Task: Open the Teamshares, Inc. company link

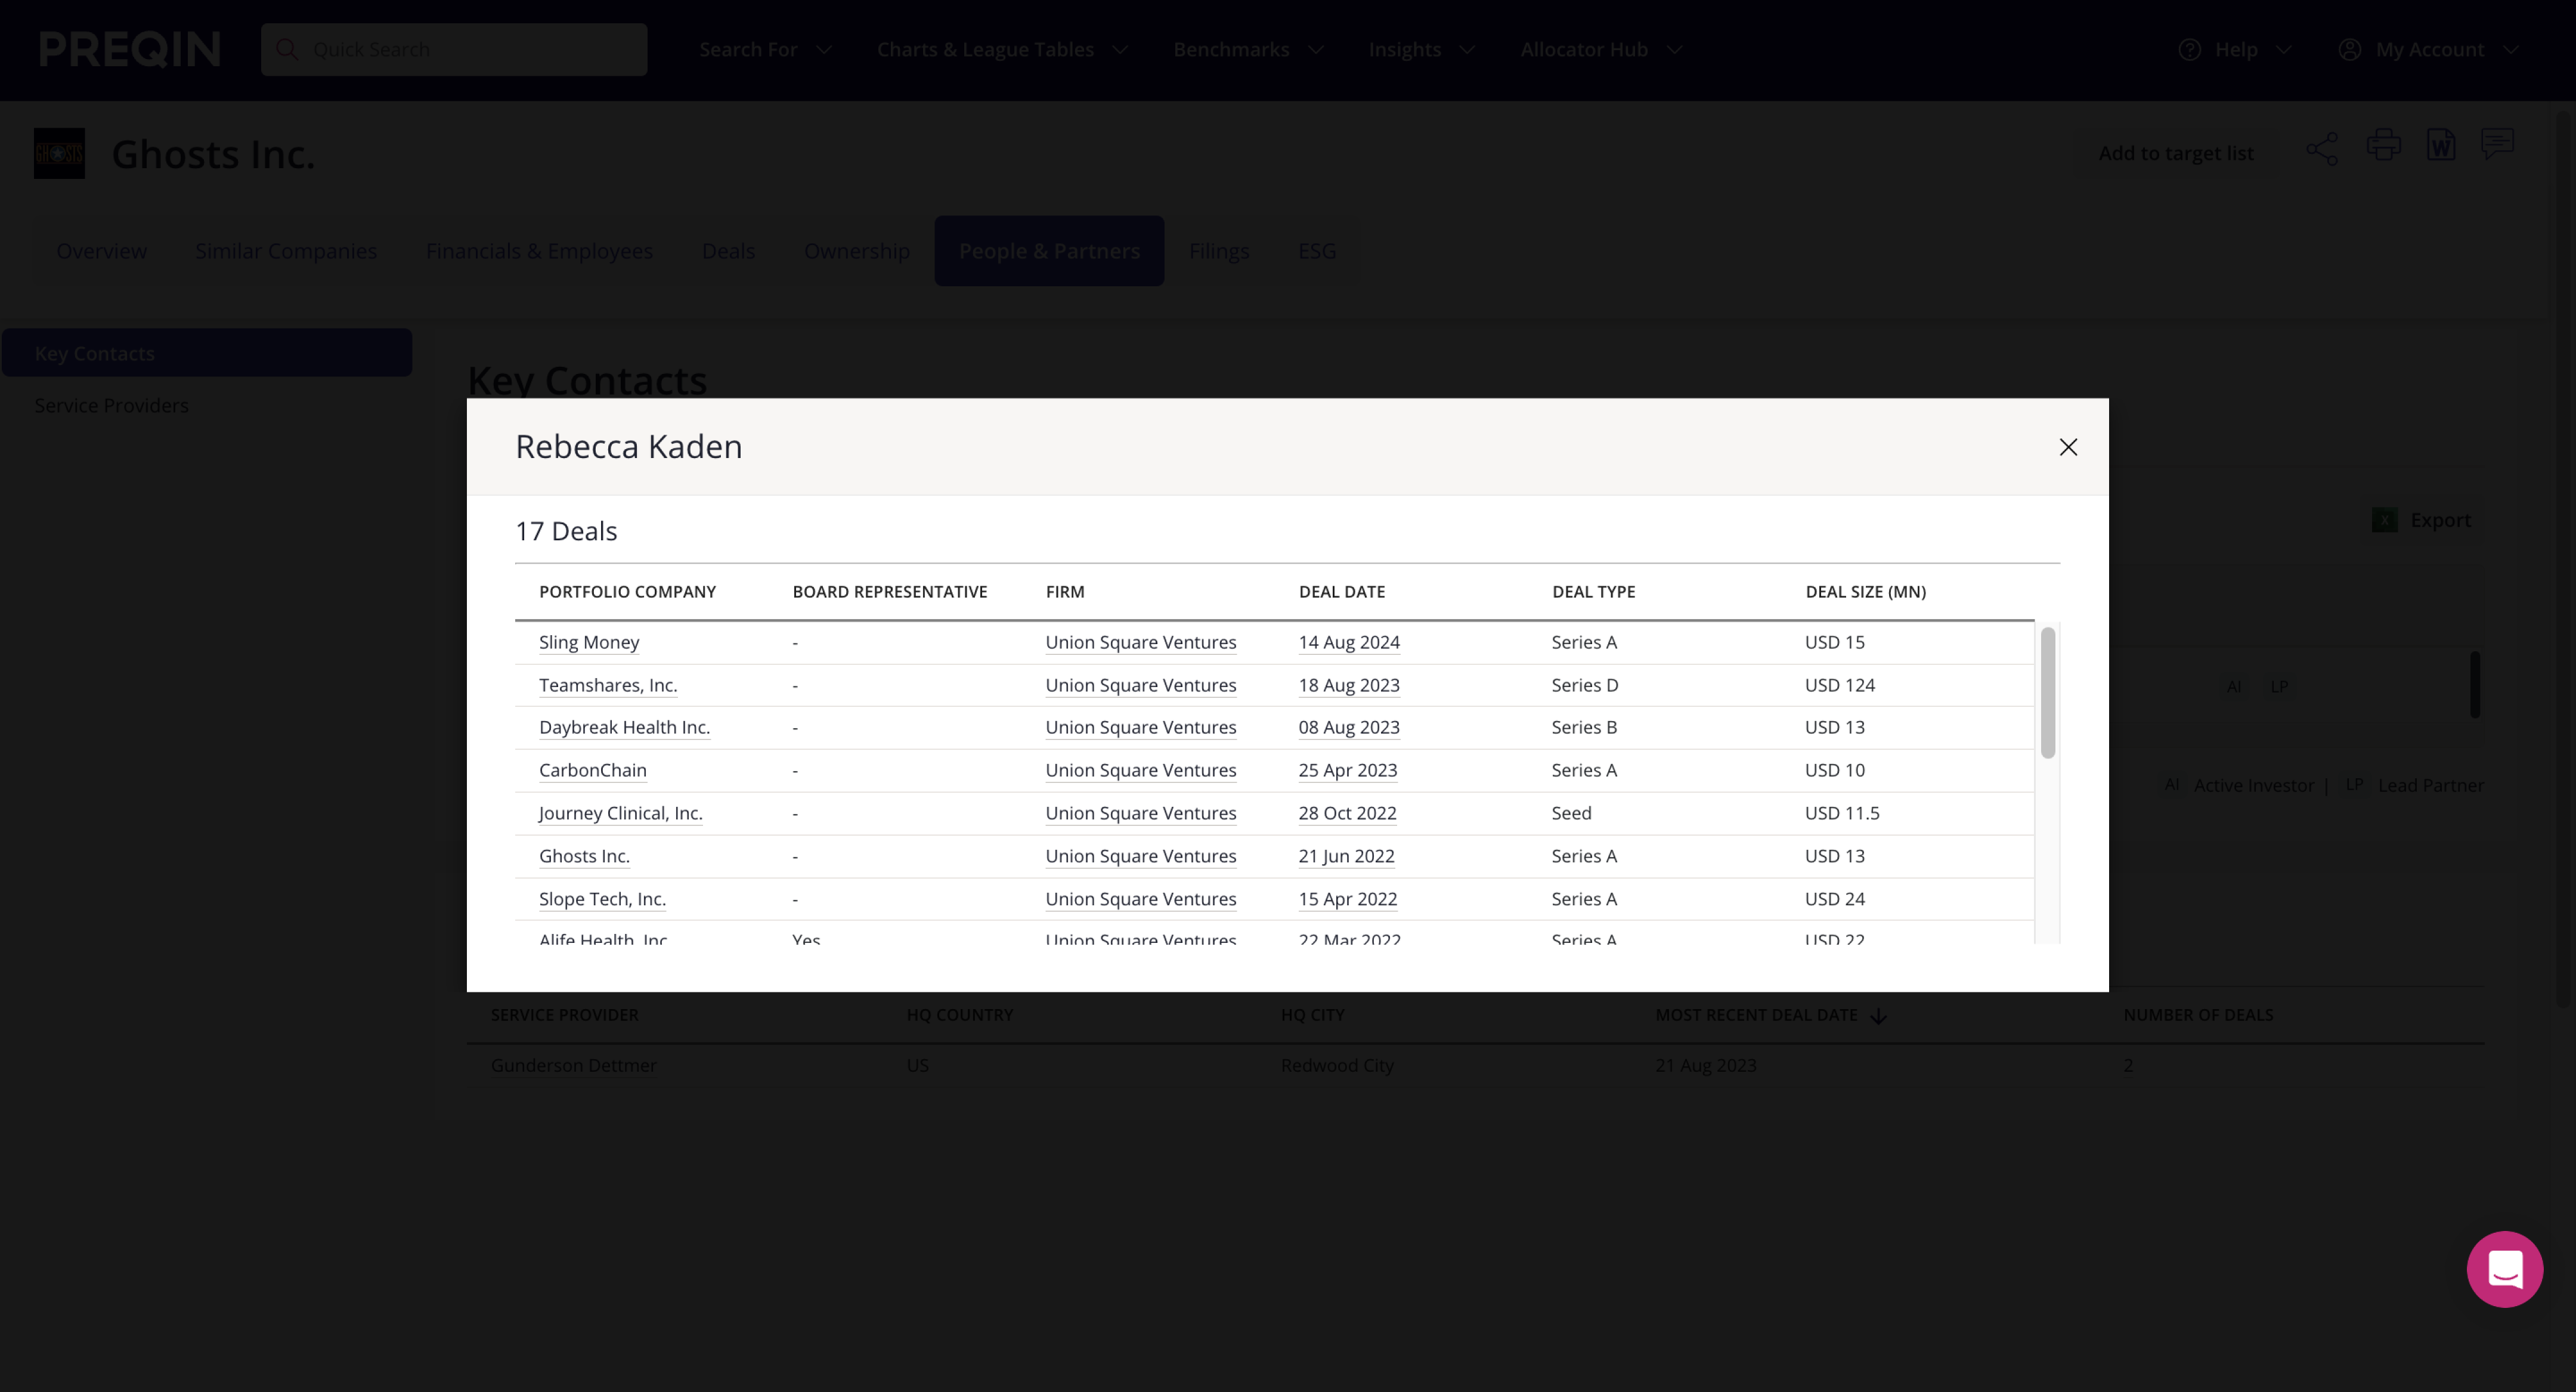Action: click(608, 685)
